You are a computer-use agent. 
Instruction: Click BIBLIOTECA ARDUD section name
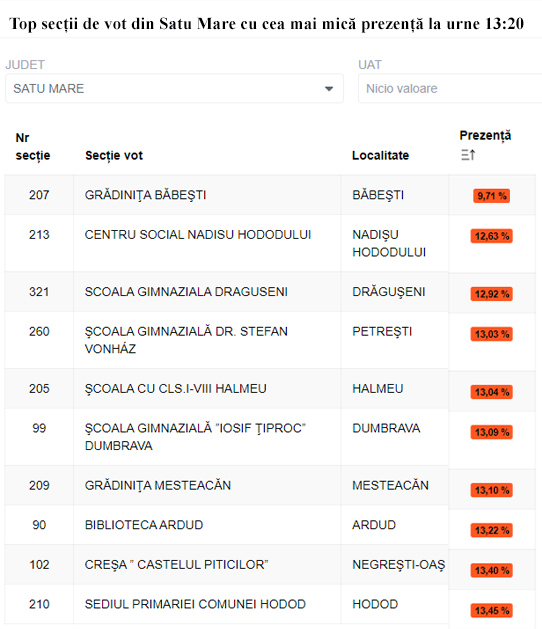pos(144,525)
